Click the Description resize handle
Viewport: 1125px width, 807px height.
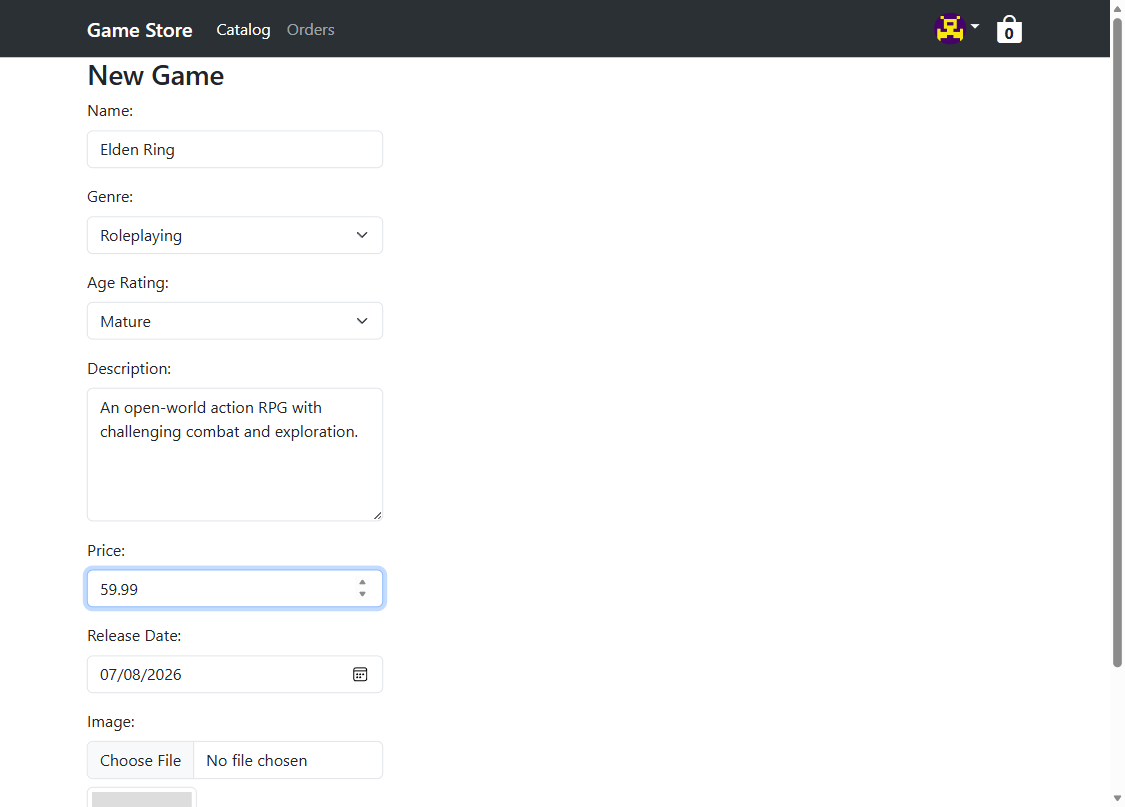(377, 515)
